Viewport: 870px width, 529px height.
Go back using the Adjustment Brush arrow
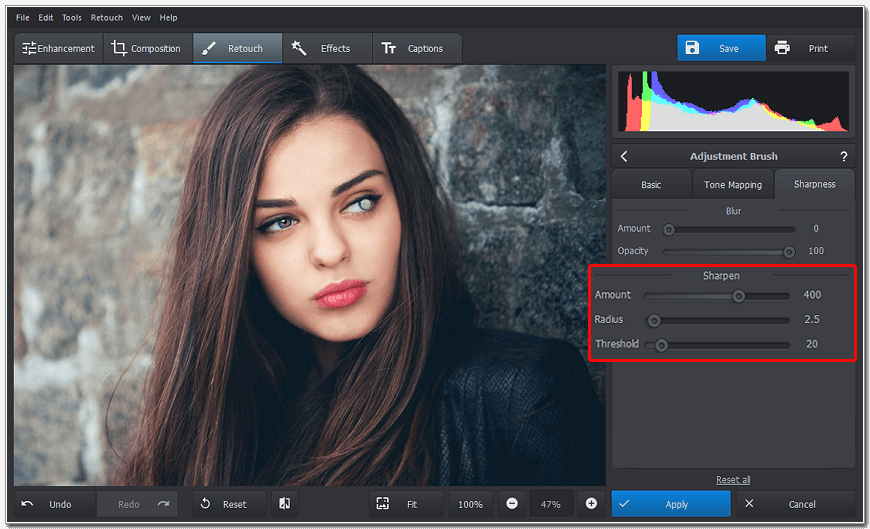tap(624, 157)
